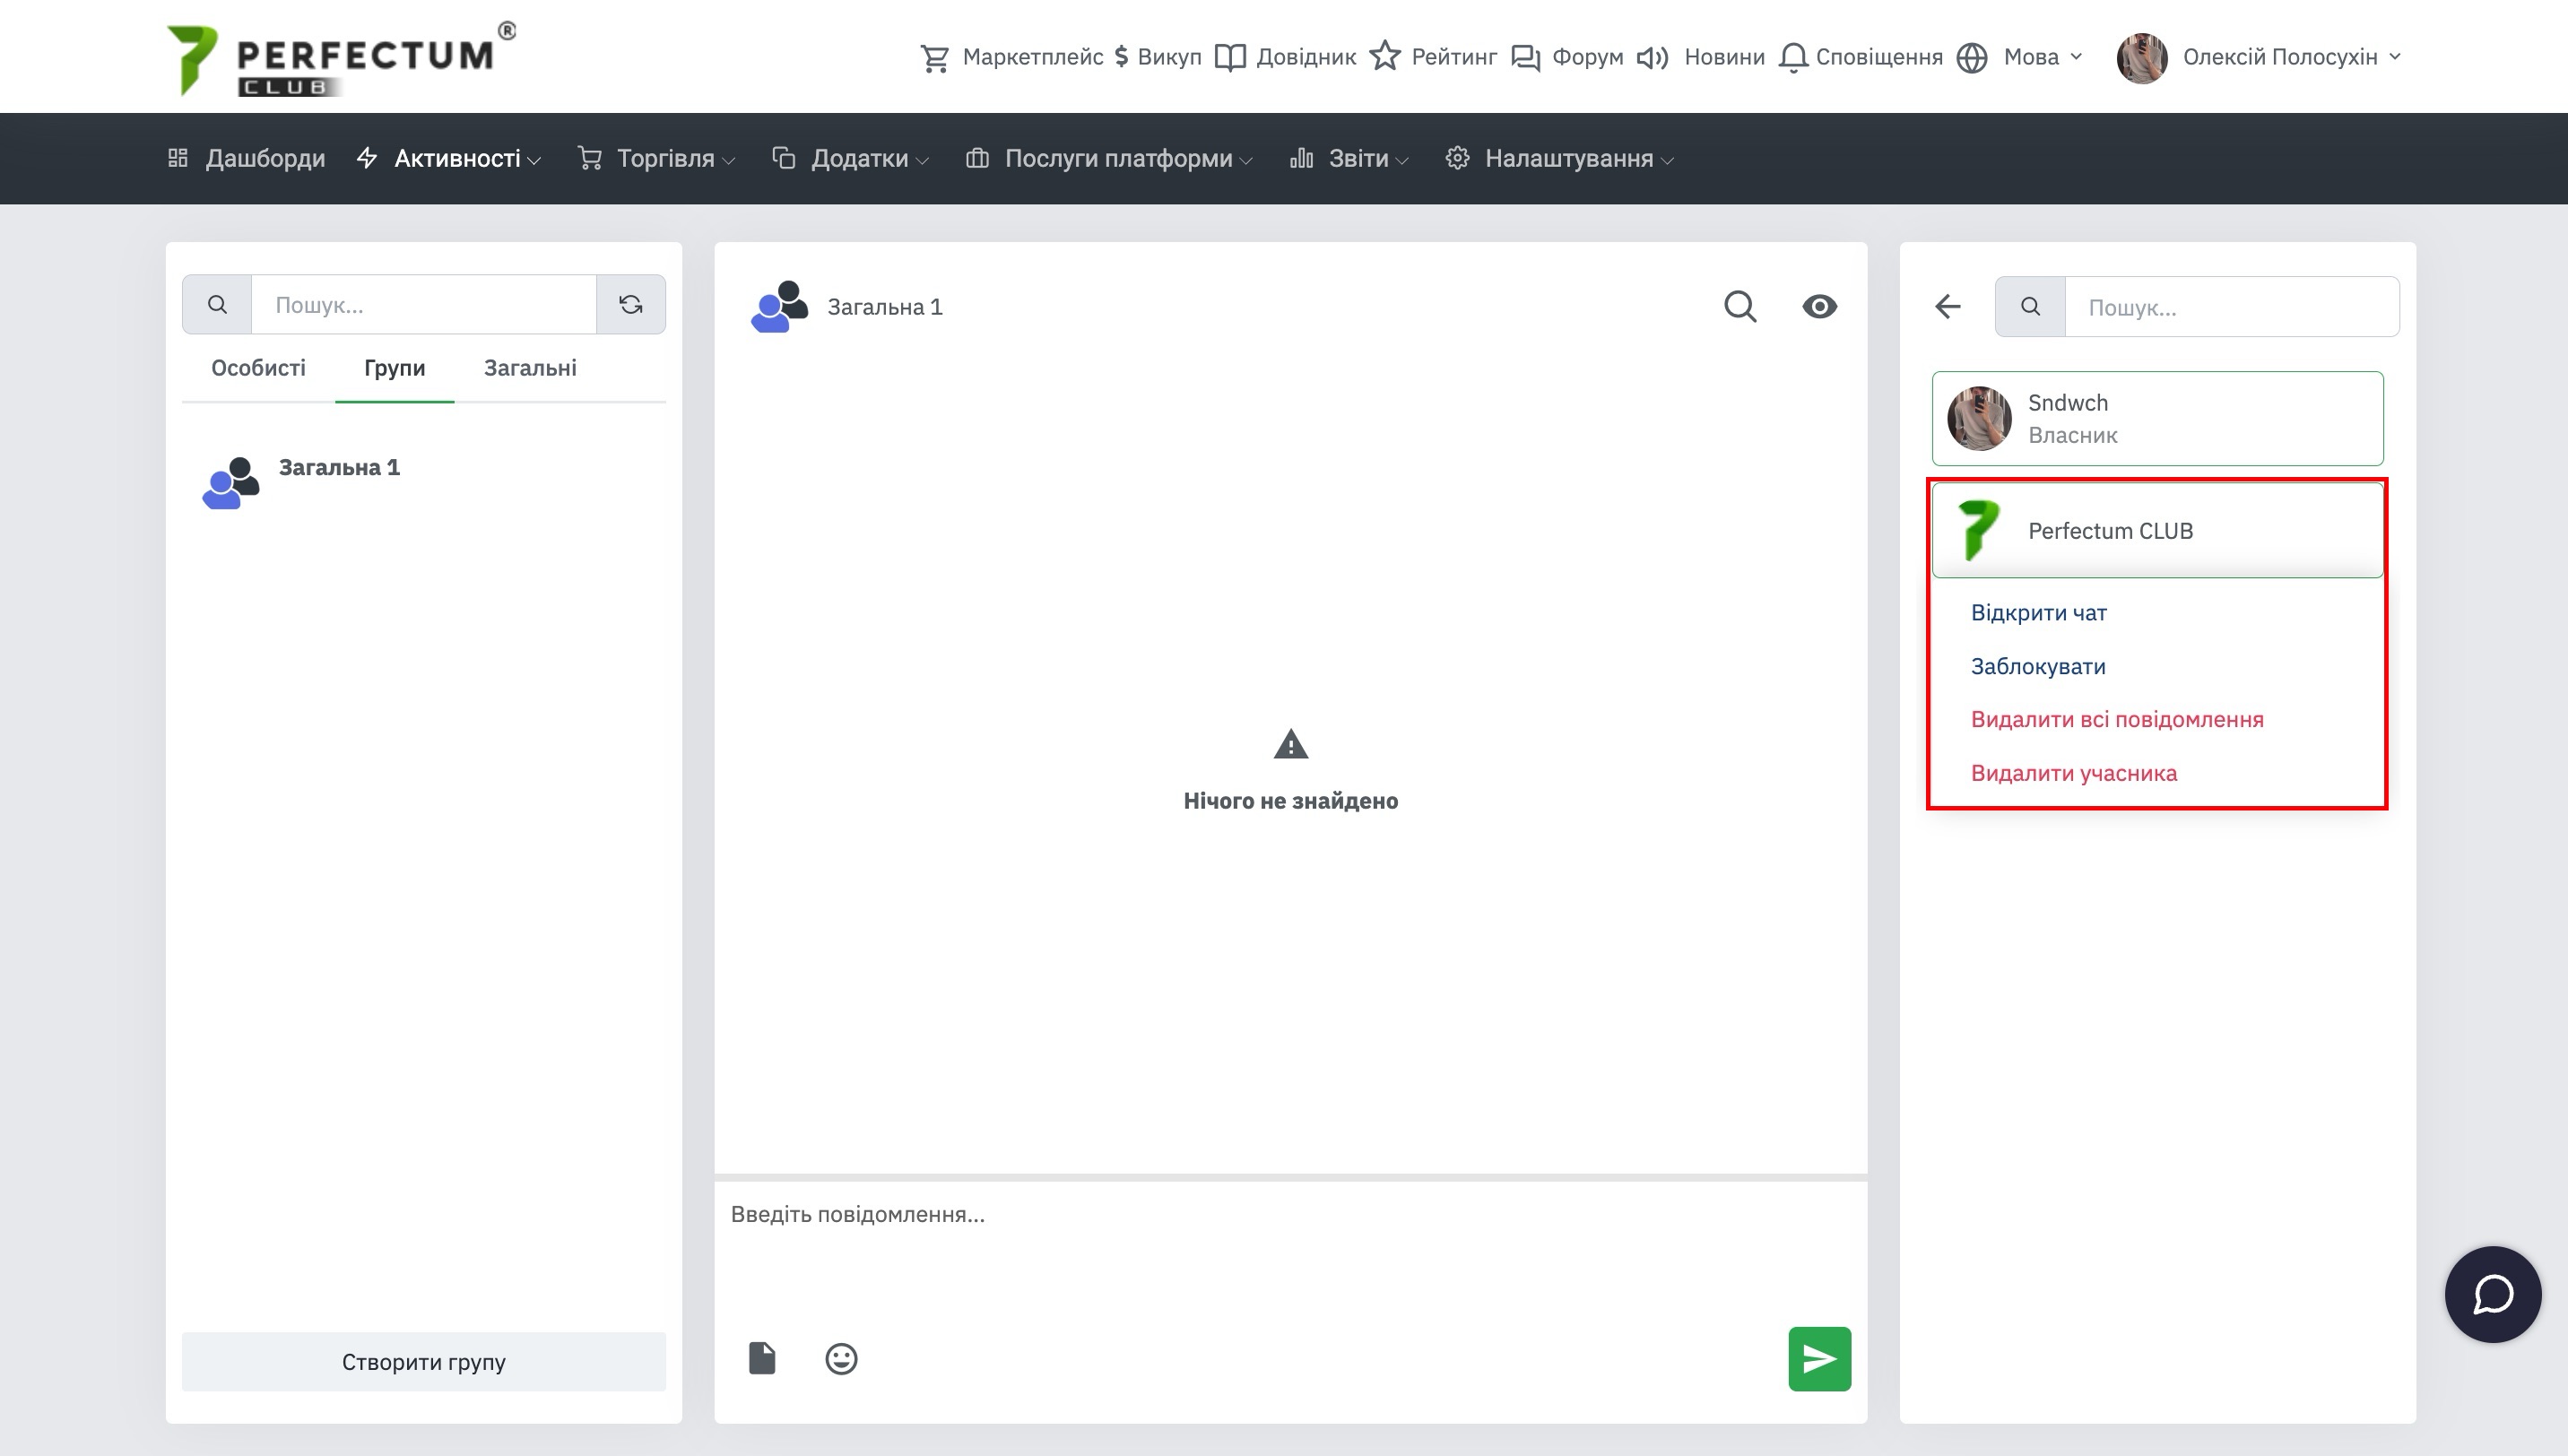Go back using the left arrow icon
2568x1456 pixels.
[1947, 306]
